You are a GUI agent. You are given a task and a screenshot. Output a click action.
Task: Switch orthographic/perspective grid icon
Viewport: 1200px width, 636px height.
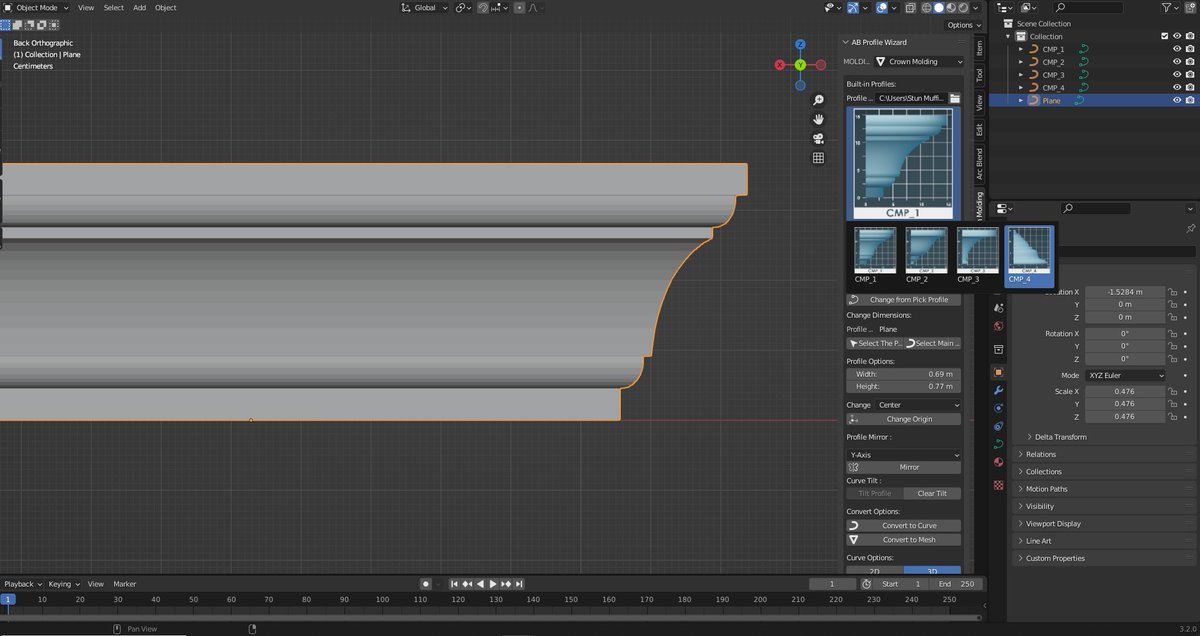(x=818, y=157)
